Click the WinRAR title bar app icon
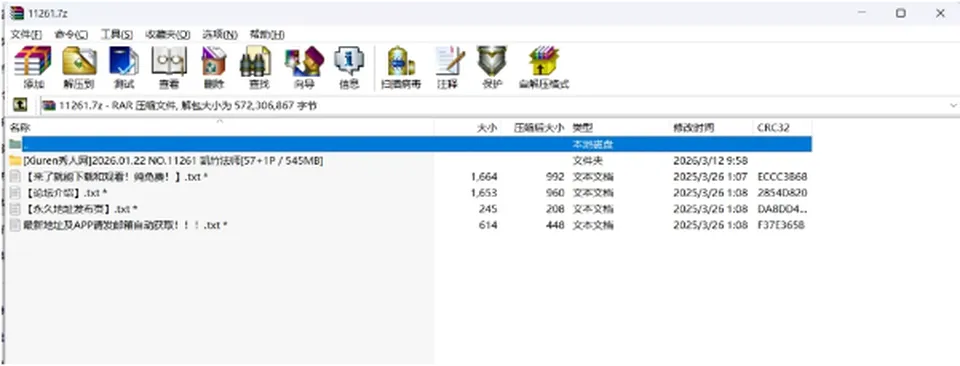Image resolution: width=960 pixels, height=366 pixels. coord(17,13)
